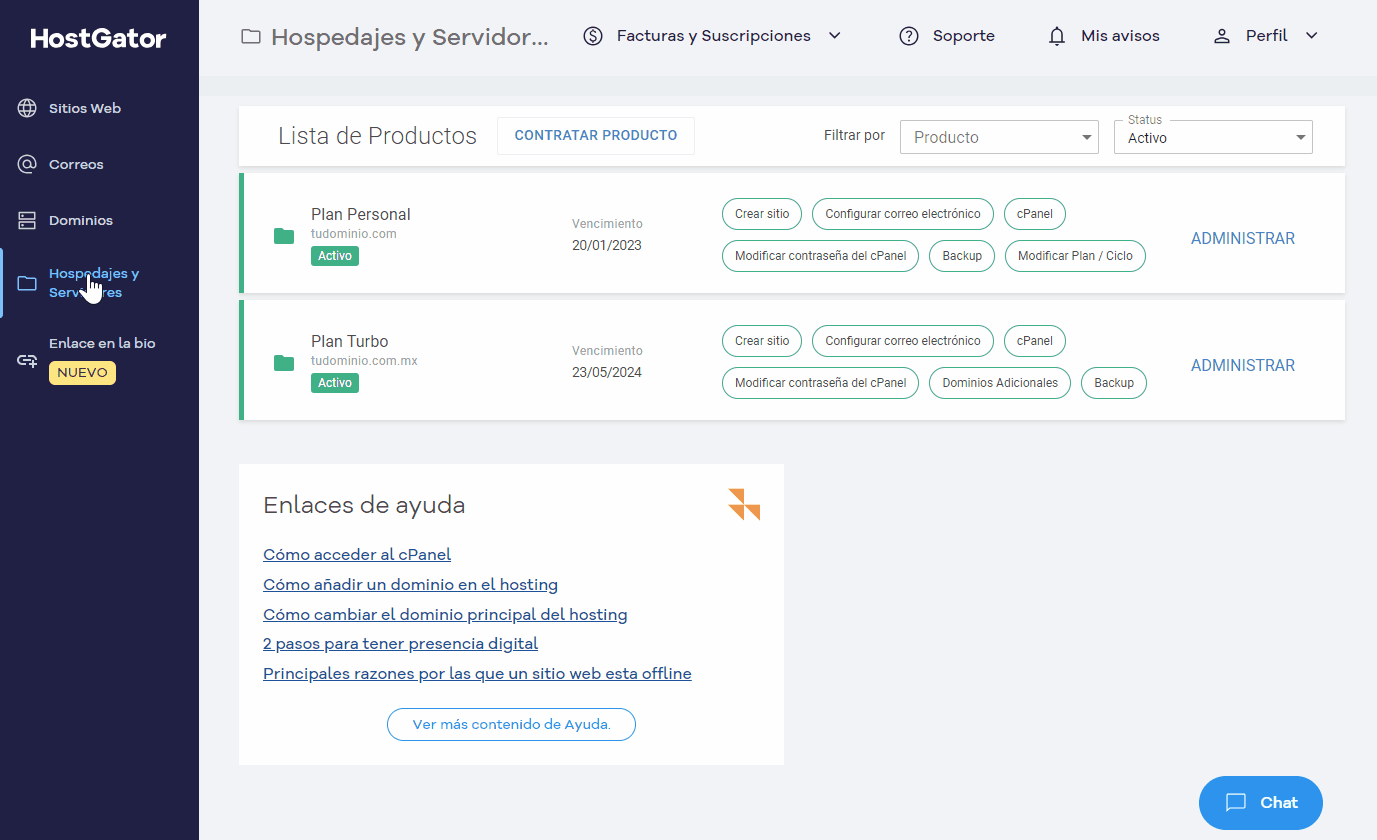Viewport: 1377px width, 840px height.
Task: Click Modificar contraseña del cPanel for Plan Personal
Action: click(x=820, y=256)
